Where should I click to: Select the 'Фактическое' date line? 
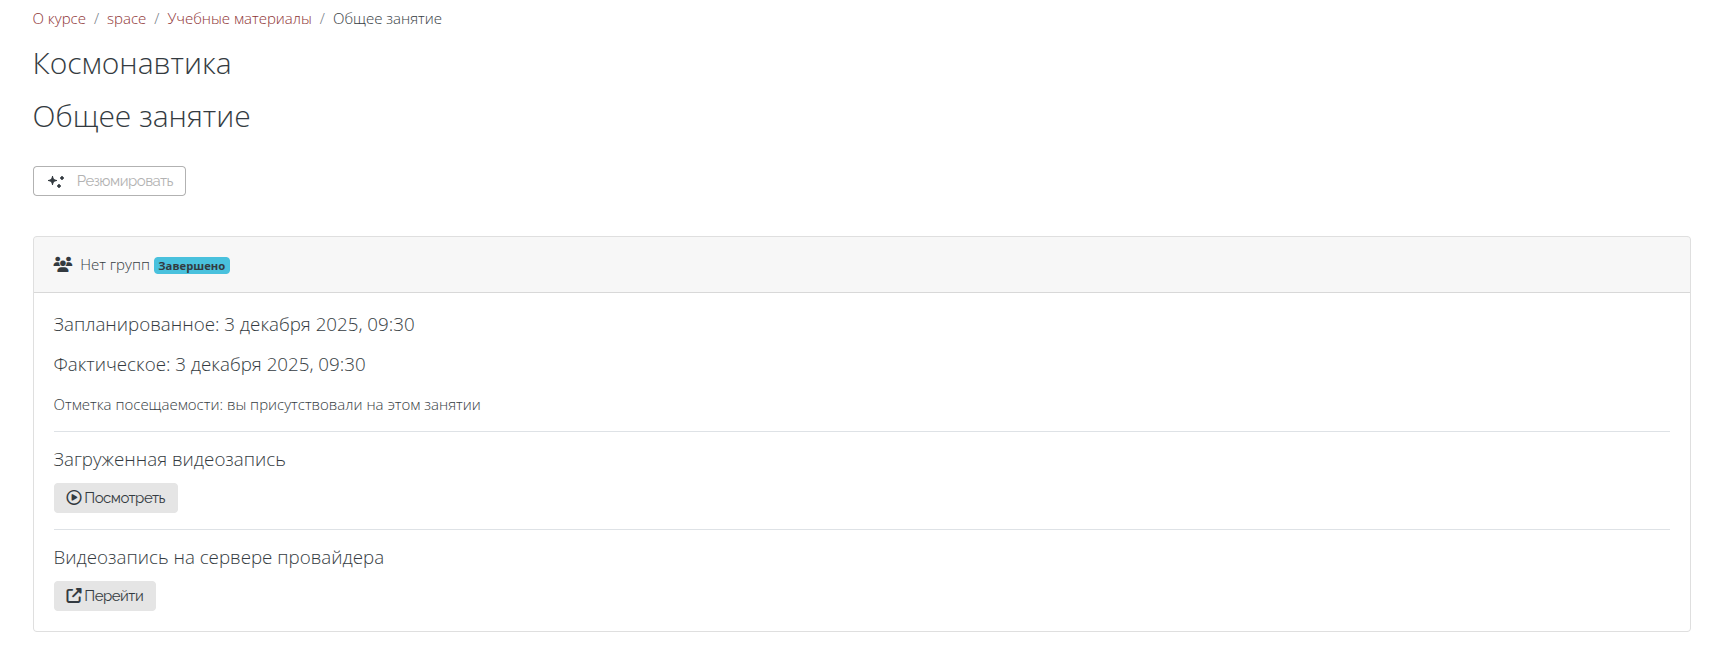209,365
